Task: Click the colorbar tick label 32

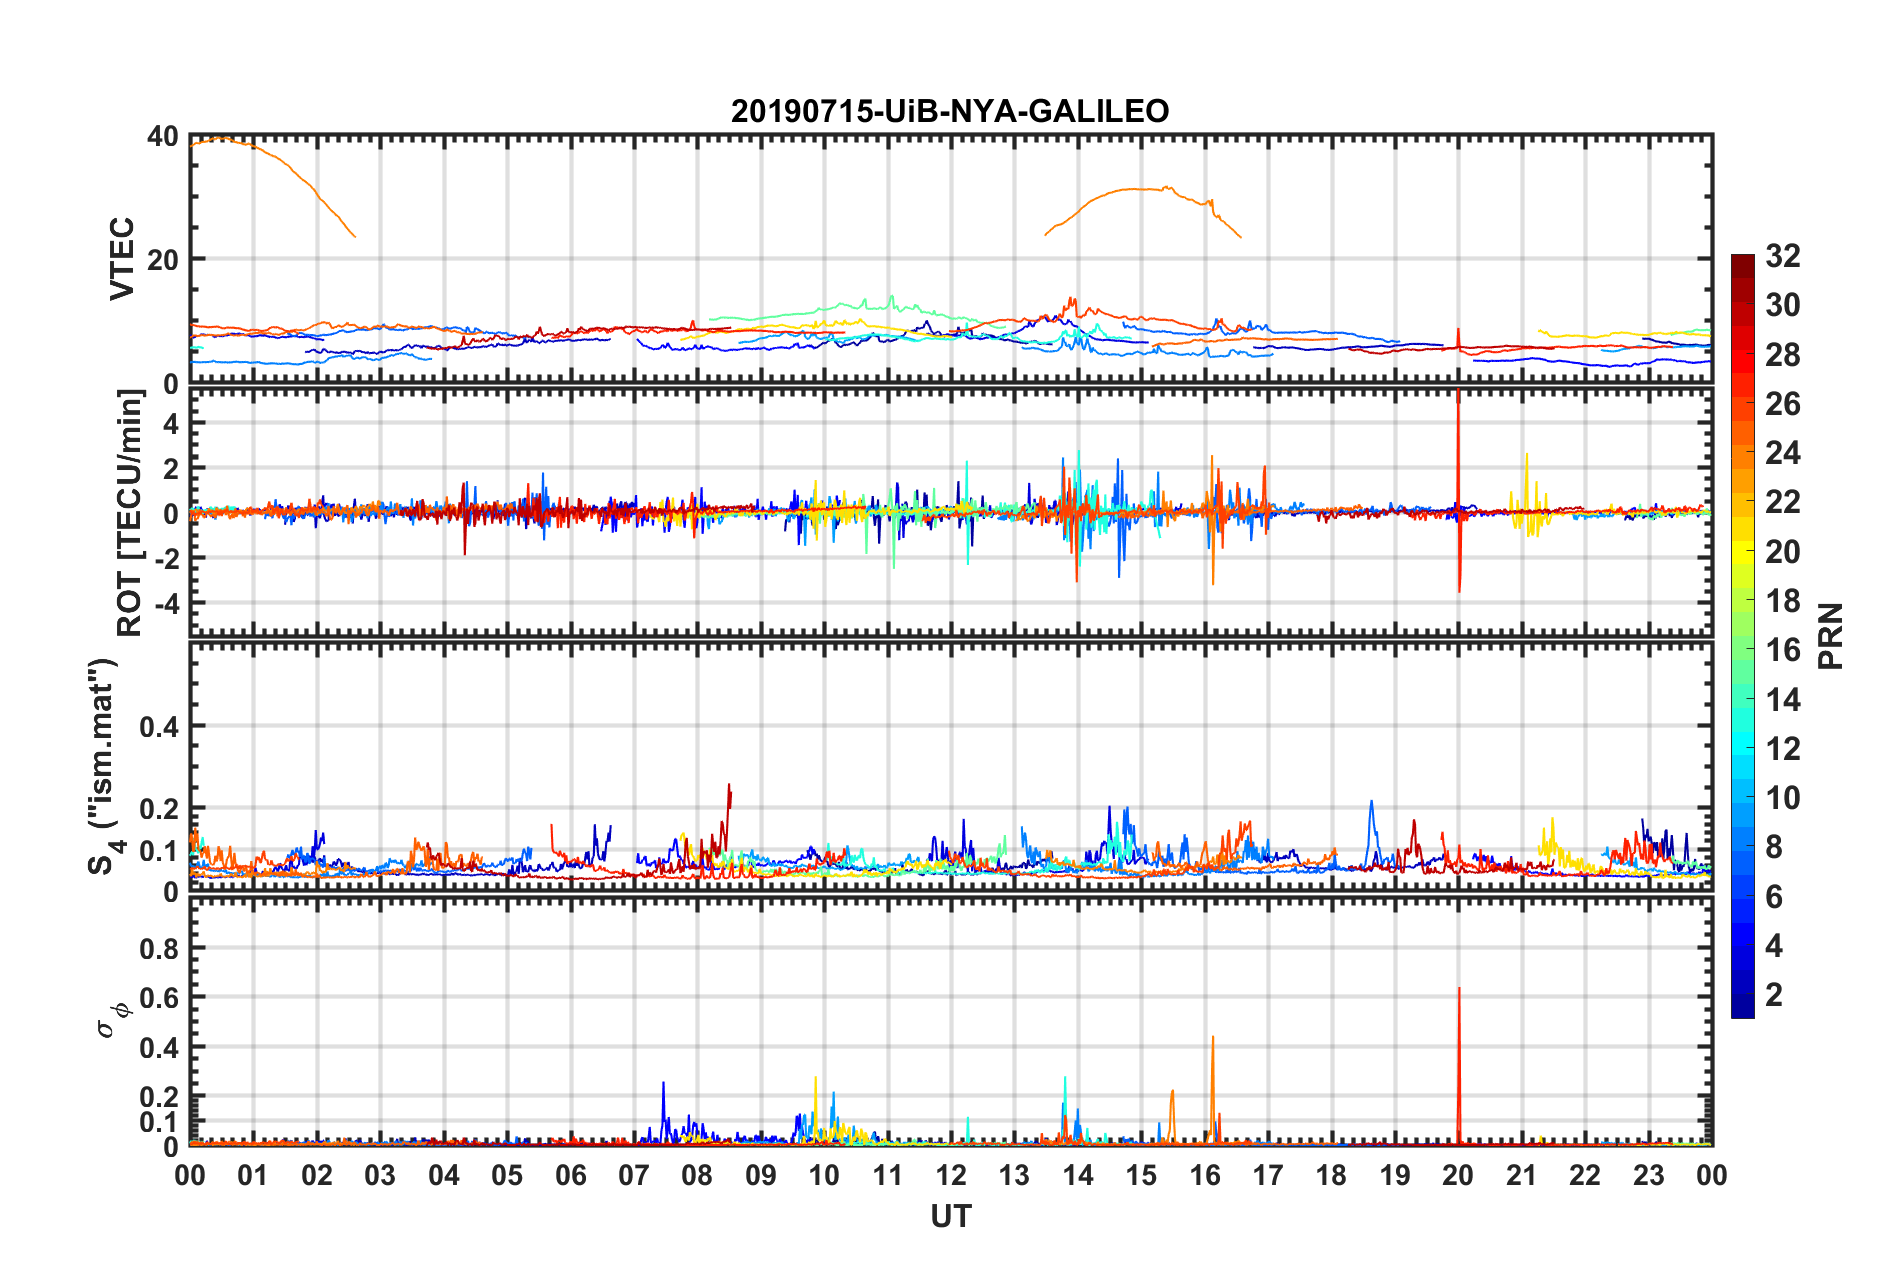Action: (x=1782, y=256)
